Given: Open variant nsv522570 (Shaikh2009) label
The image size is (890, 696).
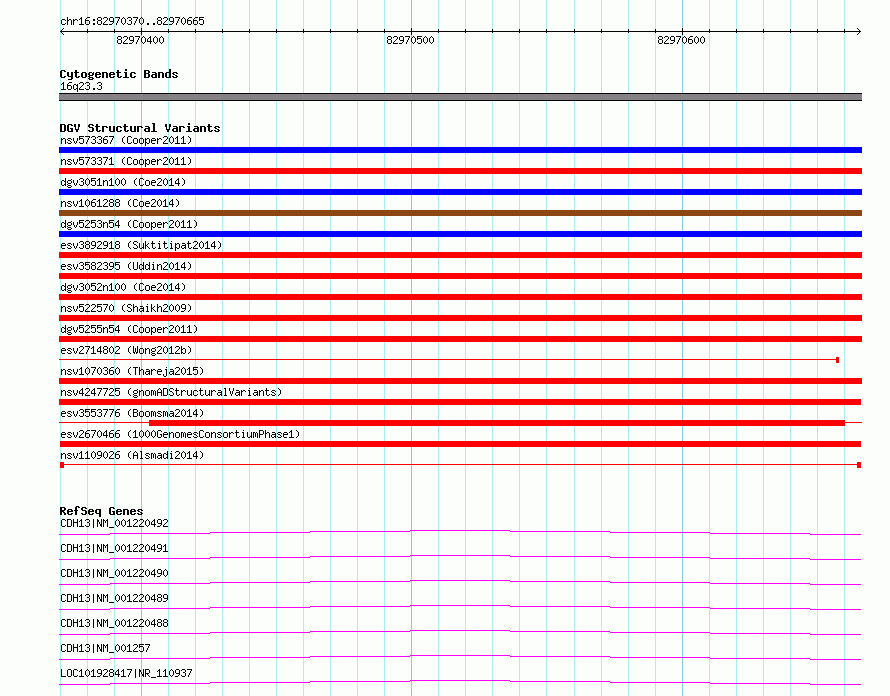Looking at the screenshot, I should [126, 308].
